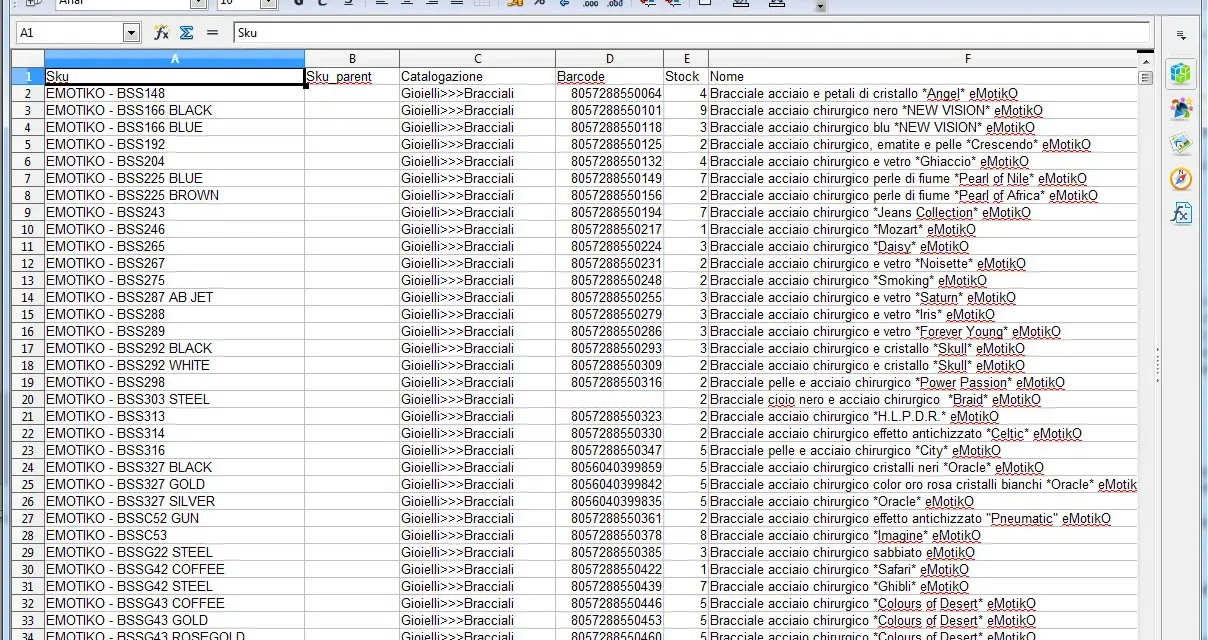Open the sidebar Properties deck
The image size is (1208, 640).
click(x=1181, y=73)
